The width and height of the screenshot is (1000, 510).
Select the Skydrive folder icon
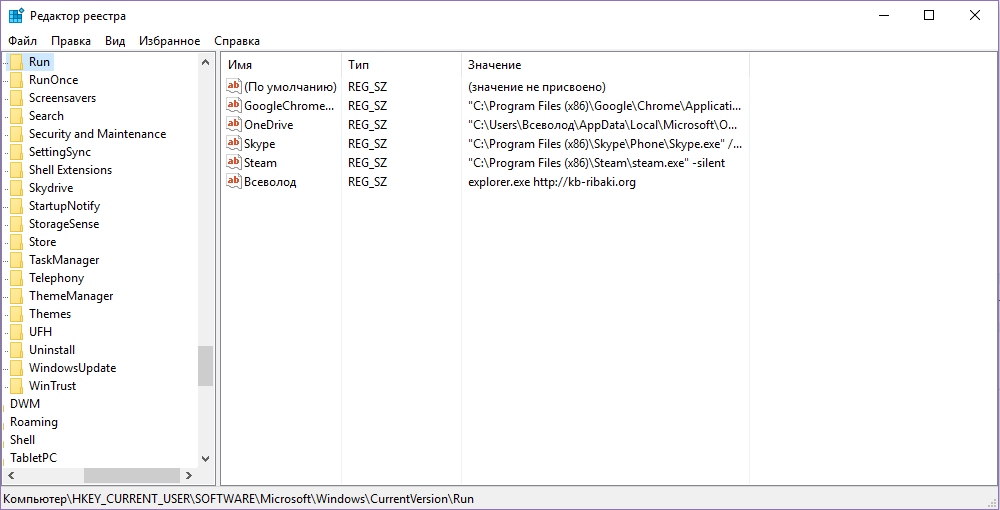tap(17, 188)
